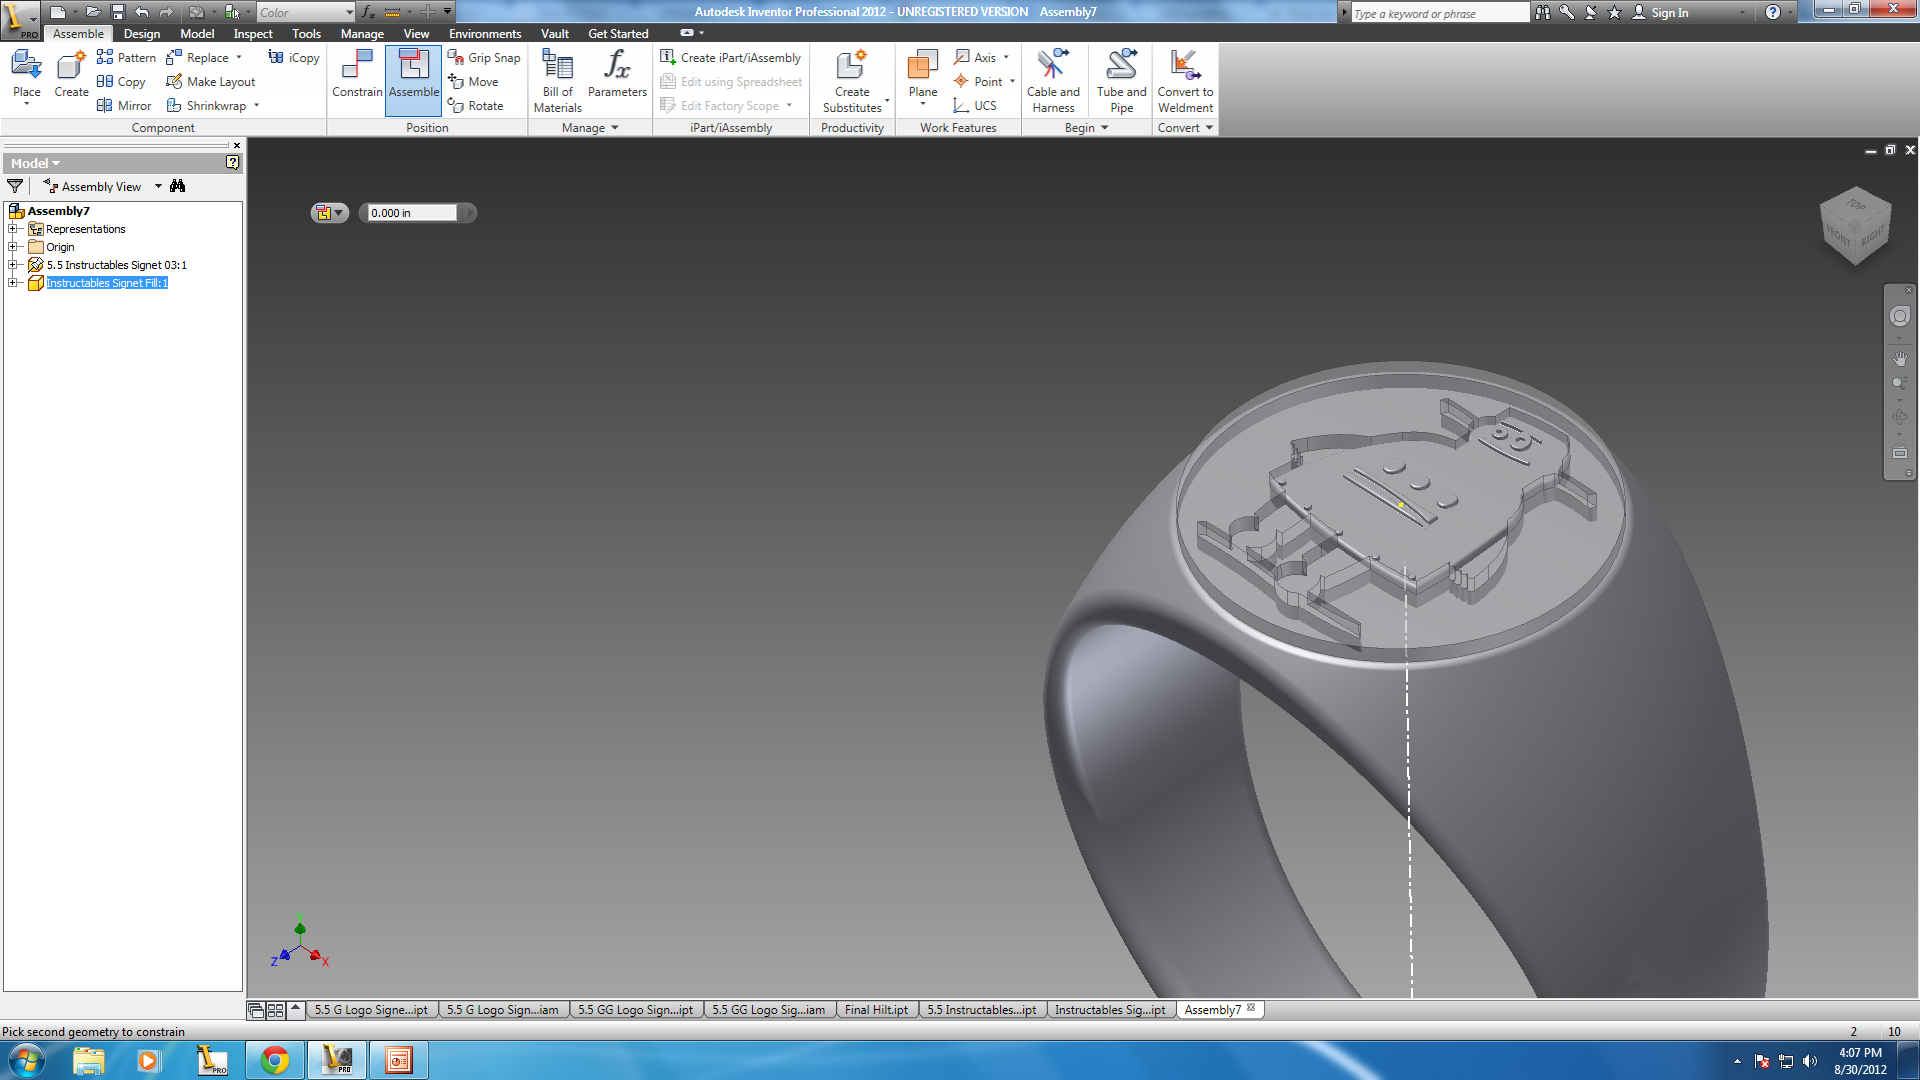Create a work Plane
This screenshot has height=1080, width=1920.
click(922, 77)
